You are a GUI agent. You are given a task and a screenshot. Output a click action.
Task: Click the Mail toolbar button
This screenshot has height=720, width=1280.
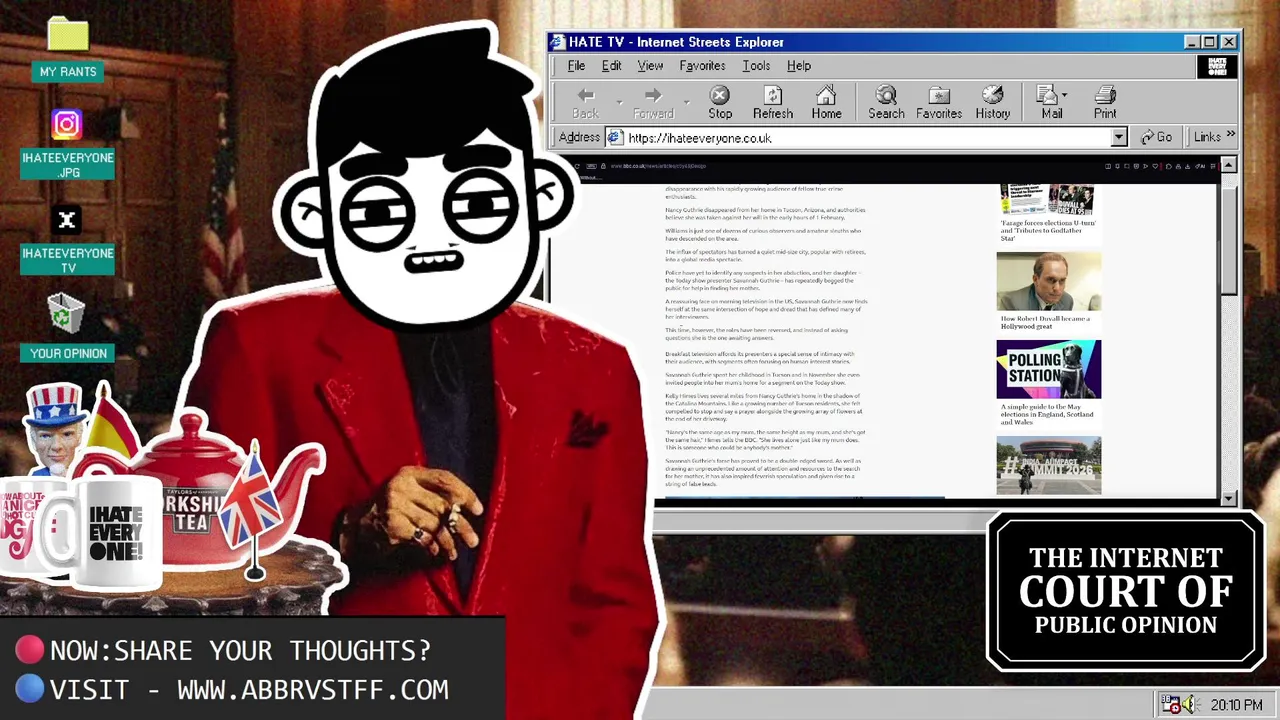(1050, 103)
